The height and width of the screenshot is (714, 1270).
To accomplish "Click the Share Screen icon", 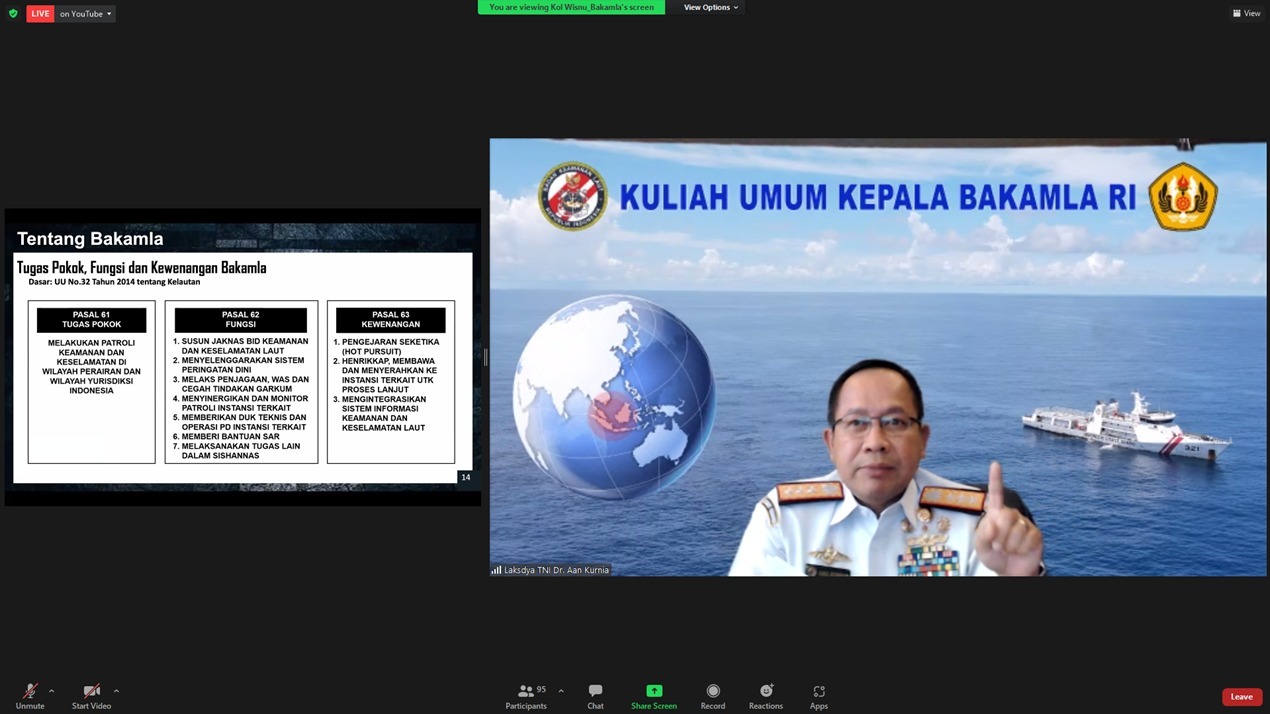I will (x=654, y=691).
